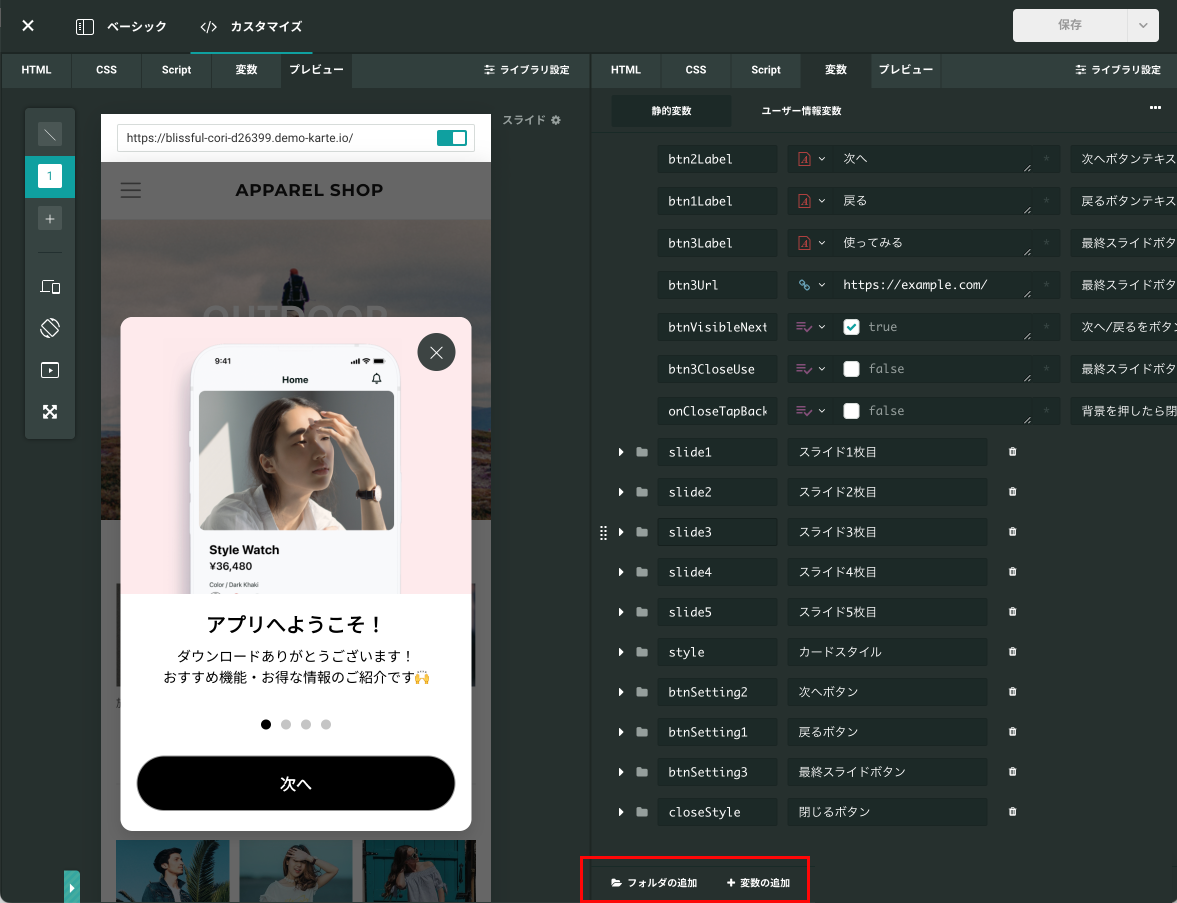This screenshot has width=1177, height=903.
Task: Click the 保存 button
Action: tap(1070, 26)
